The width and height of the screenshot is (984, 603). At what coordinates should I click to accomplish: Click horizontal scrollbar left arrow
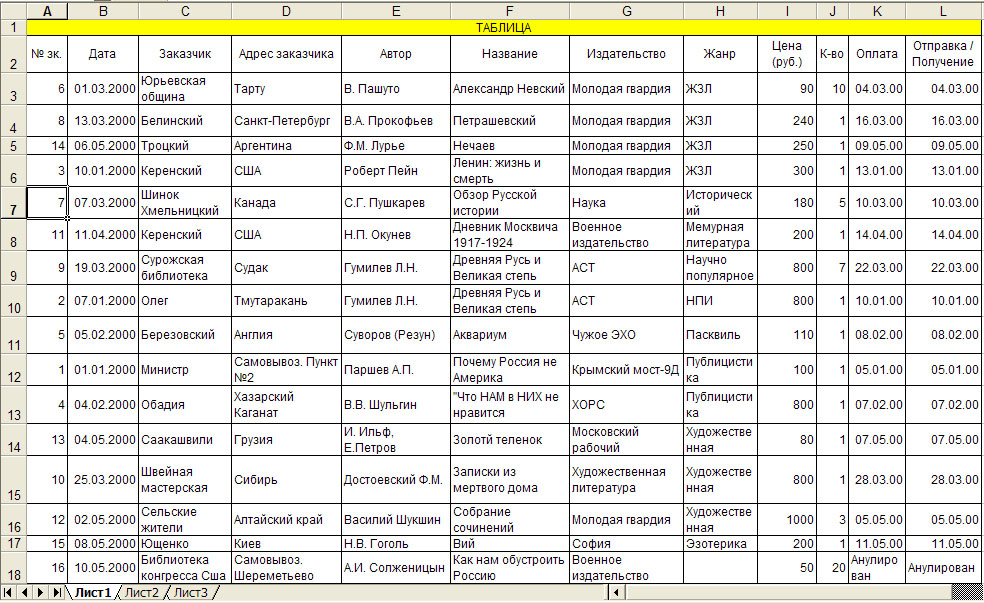point(616,592)
